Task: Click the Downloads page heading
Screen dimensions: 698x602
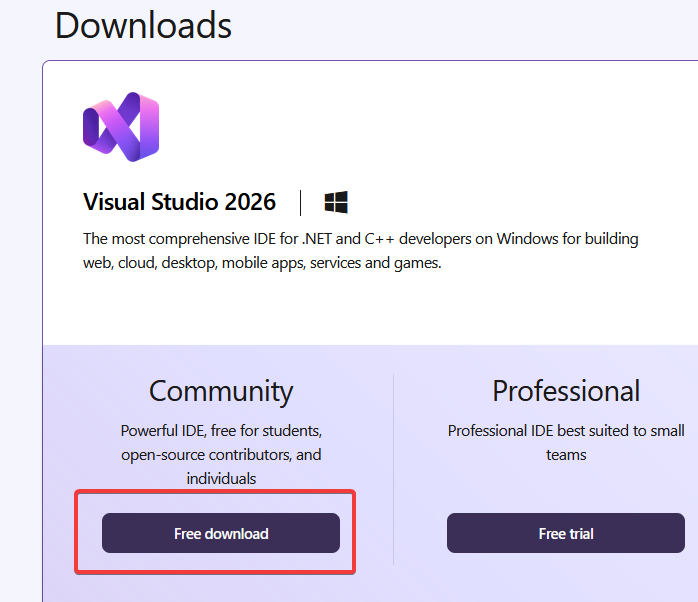Action: [143, 25]
